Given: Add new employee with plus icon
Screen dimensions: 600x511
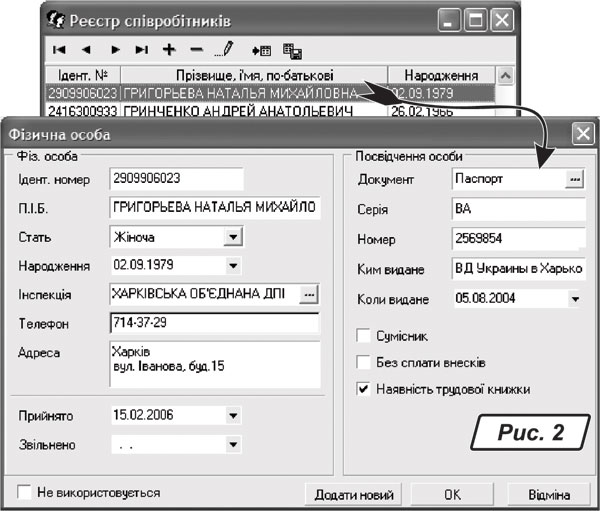Looking at the screenshot, I should [169, 49].
